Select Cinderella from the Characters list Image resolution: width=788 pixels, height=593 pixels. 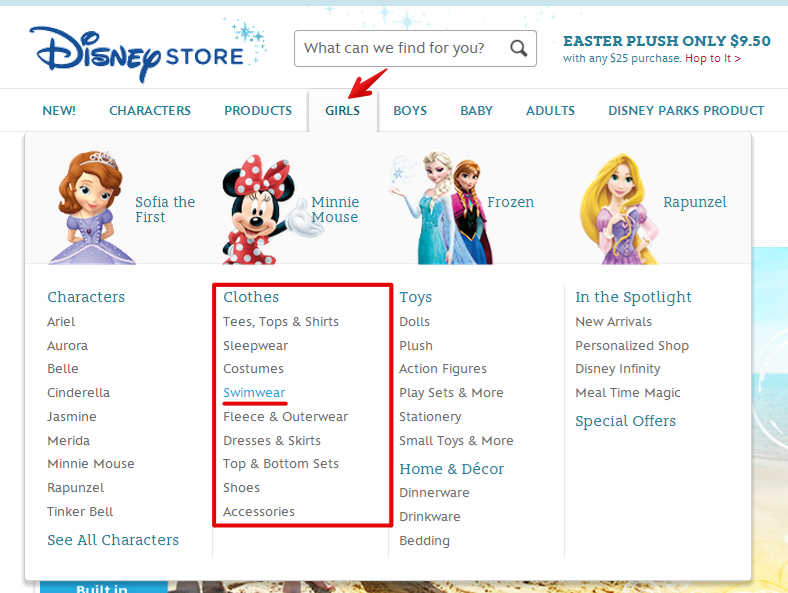(78, 393)
